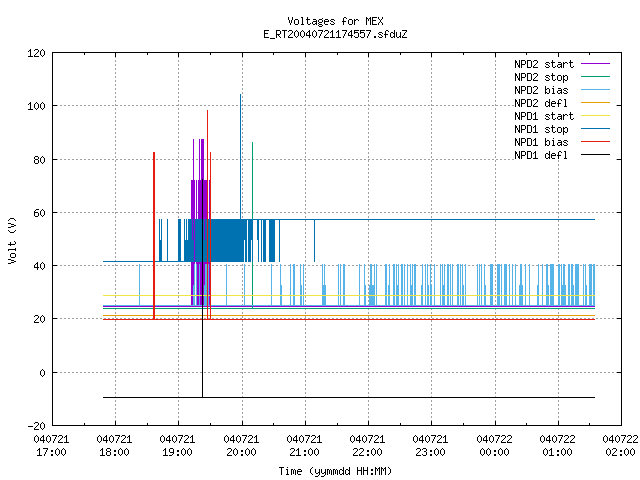
Task: Click the 'NPD1 bias' legend label
Action: point(541,142)
